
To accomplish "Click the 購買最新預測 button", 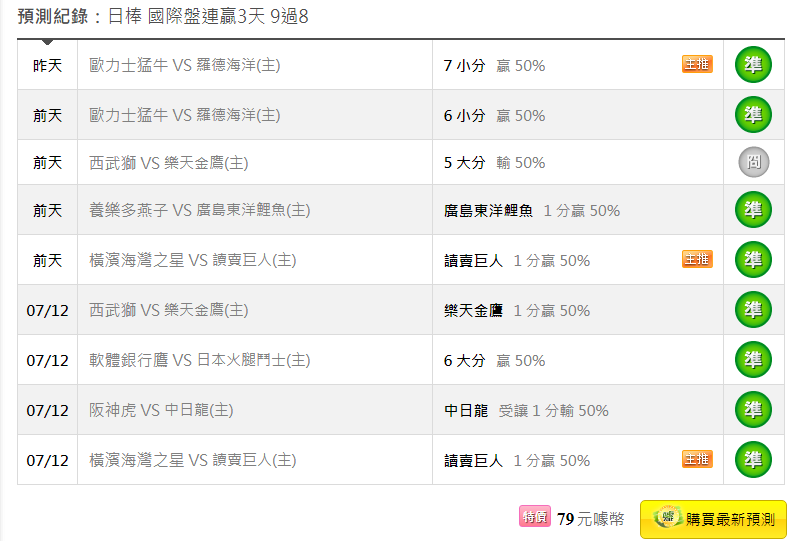I will point(713,519).
